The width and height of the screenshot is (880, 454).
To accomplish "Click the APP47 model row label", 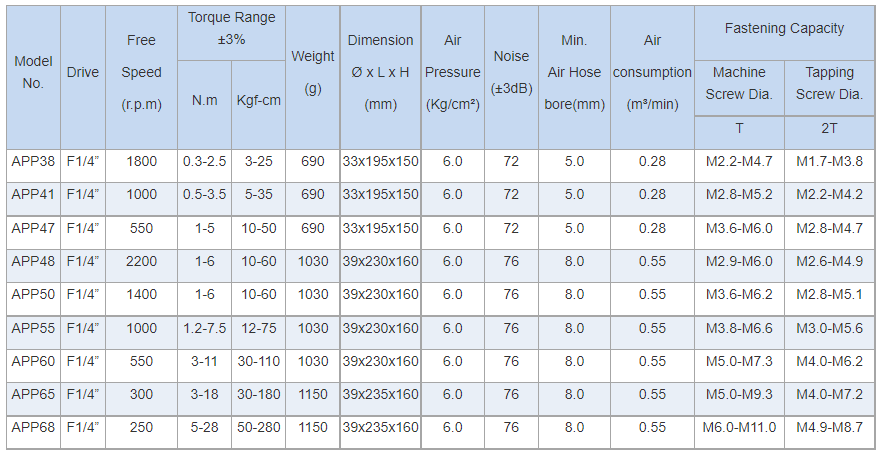I will point(33,228).
